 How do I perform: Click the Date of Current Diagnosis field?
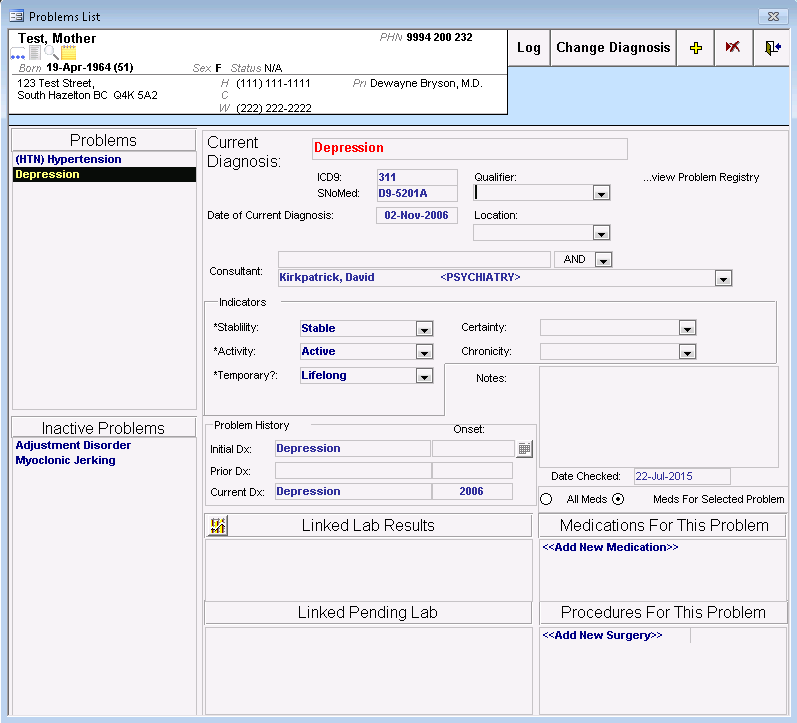point(417,215)
